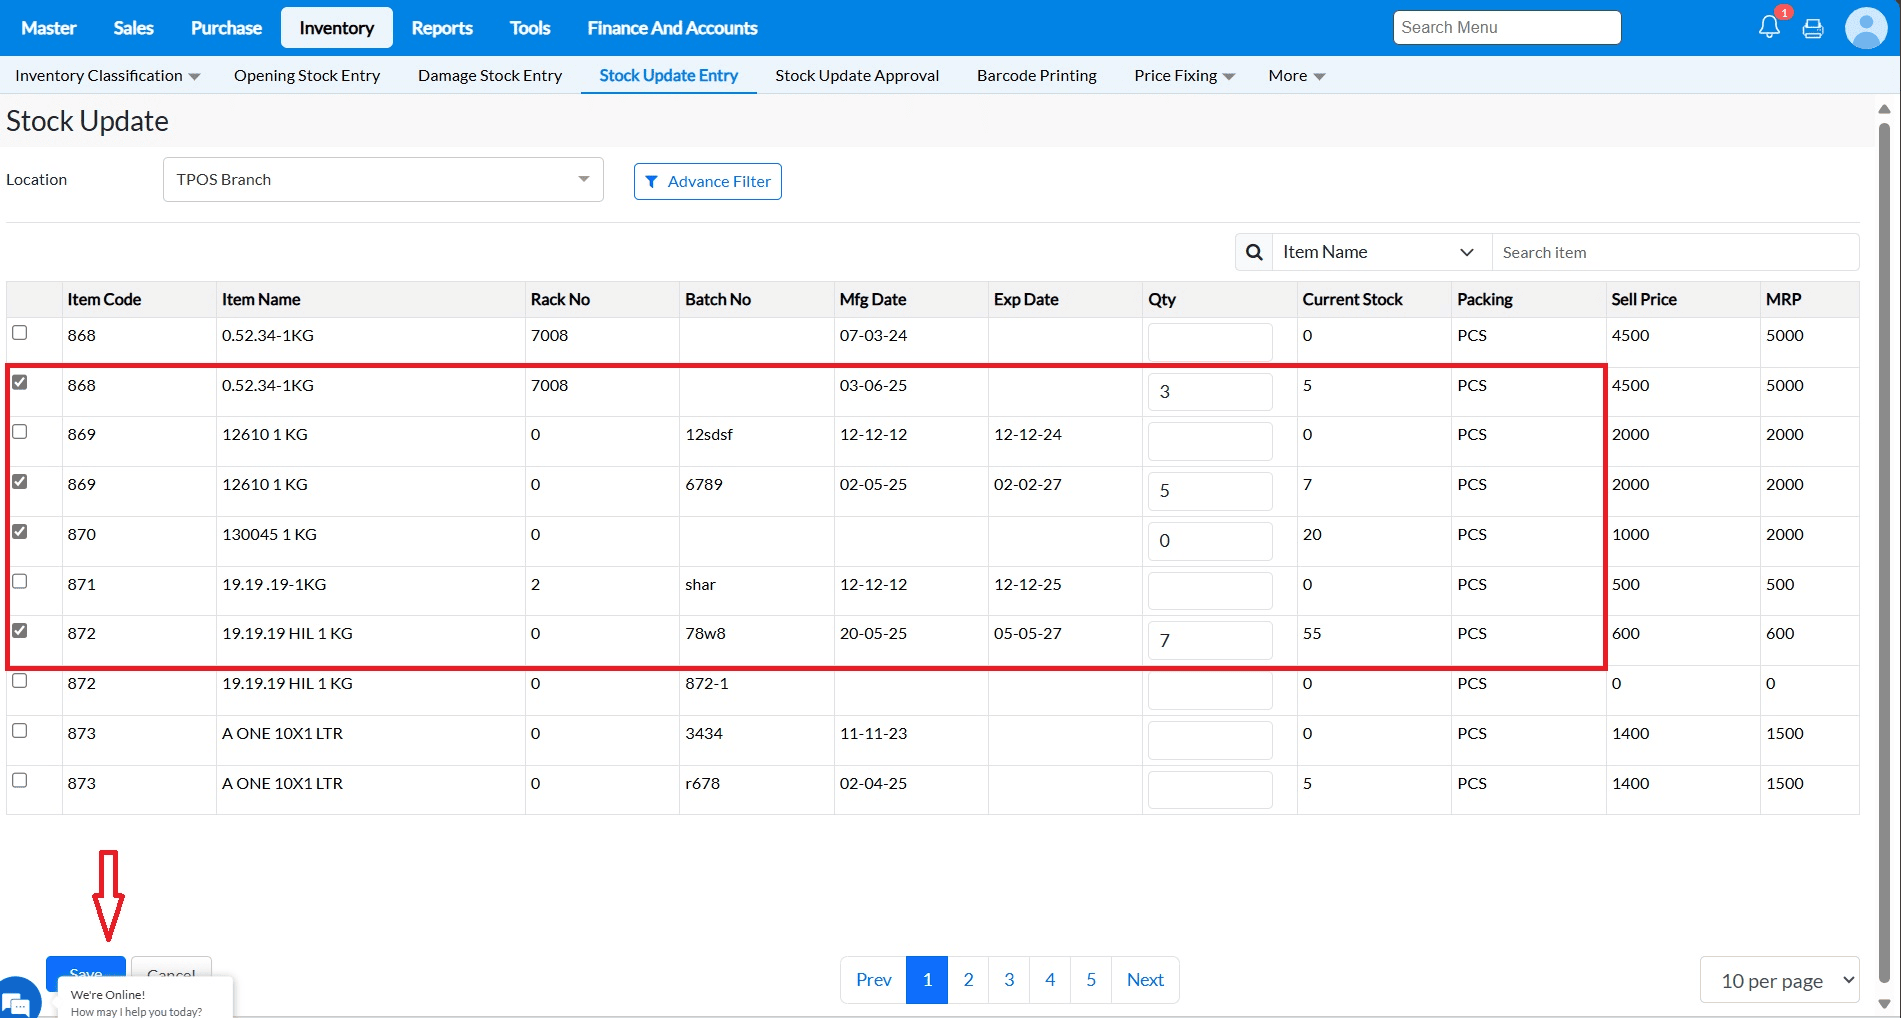Click the Advance Filter funnel button

(x=708, y=181)
